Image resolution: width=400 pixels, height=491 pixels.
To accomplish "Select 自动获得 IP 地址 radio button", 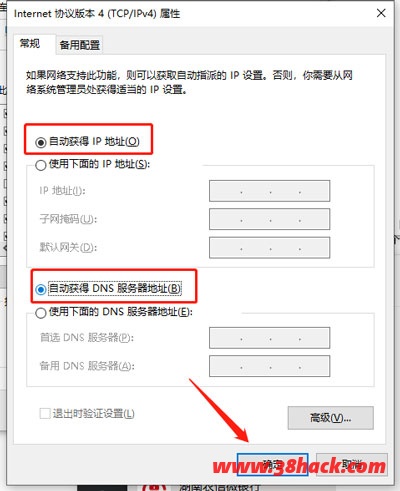I will pos(41,143).
